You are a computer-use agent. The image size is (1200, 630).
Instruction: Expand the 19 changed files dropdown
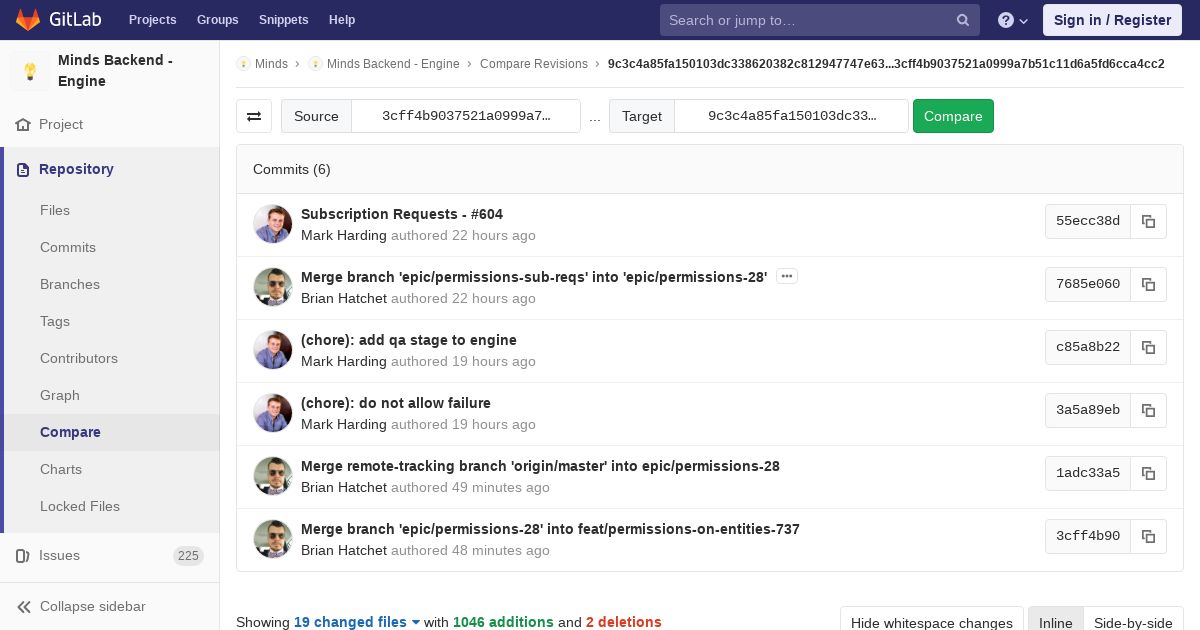[357, 622]
